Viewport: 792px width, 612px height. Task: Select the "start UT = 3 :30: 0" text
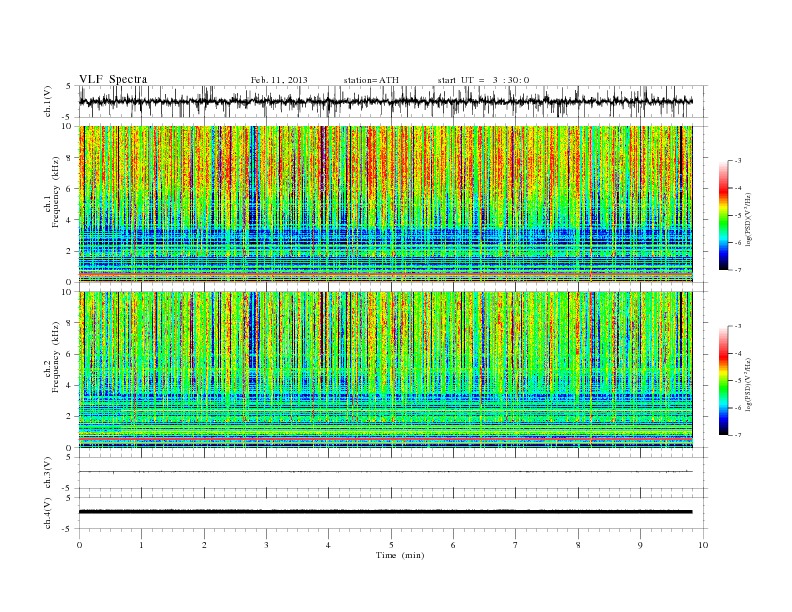pyautogui.click(x=483, y=80)
